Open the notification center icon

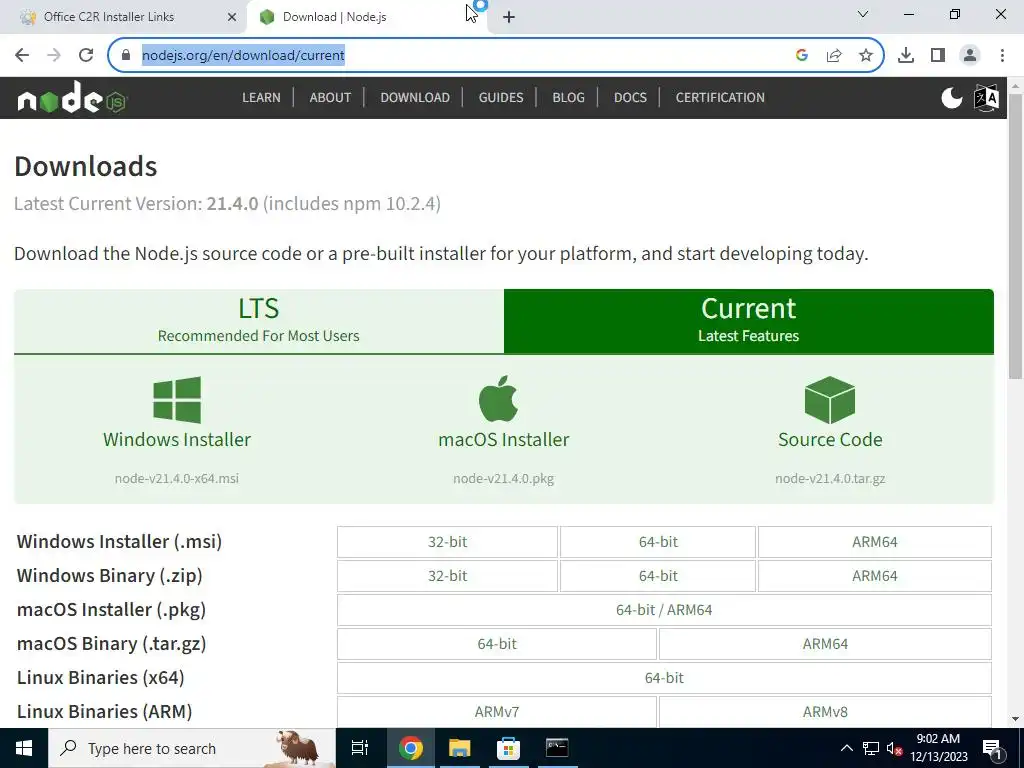(x=993, y=749)
